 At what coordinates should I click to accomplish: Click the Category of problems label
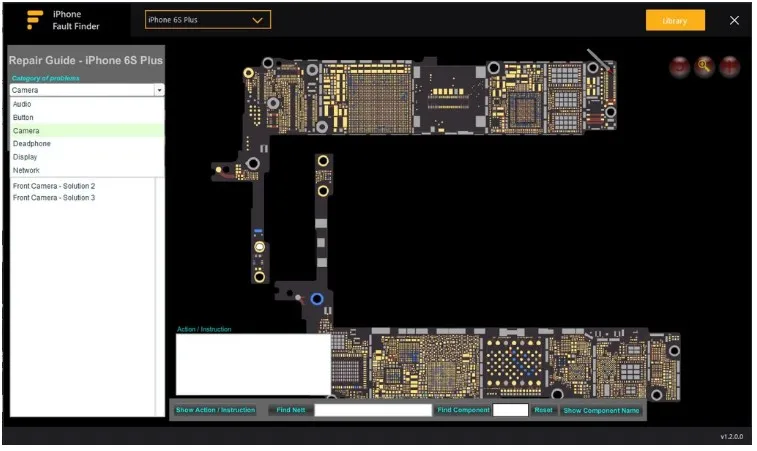[45, 78]
